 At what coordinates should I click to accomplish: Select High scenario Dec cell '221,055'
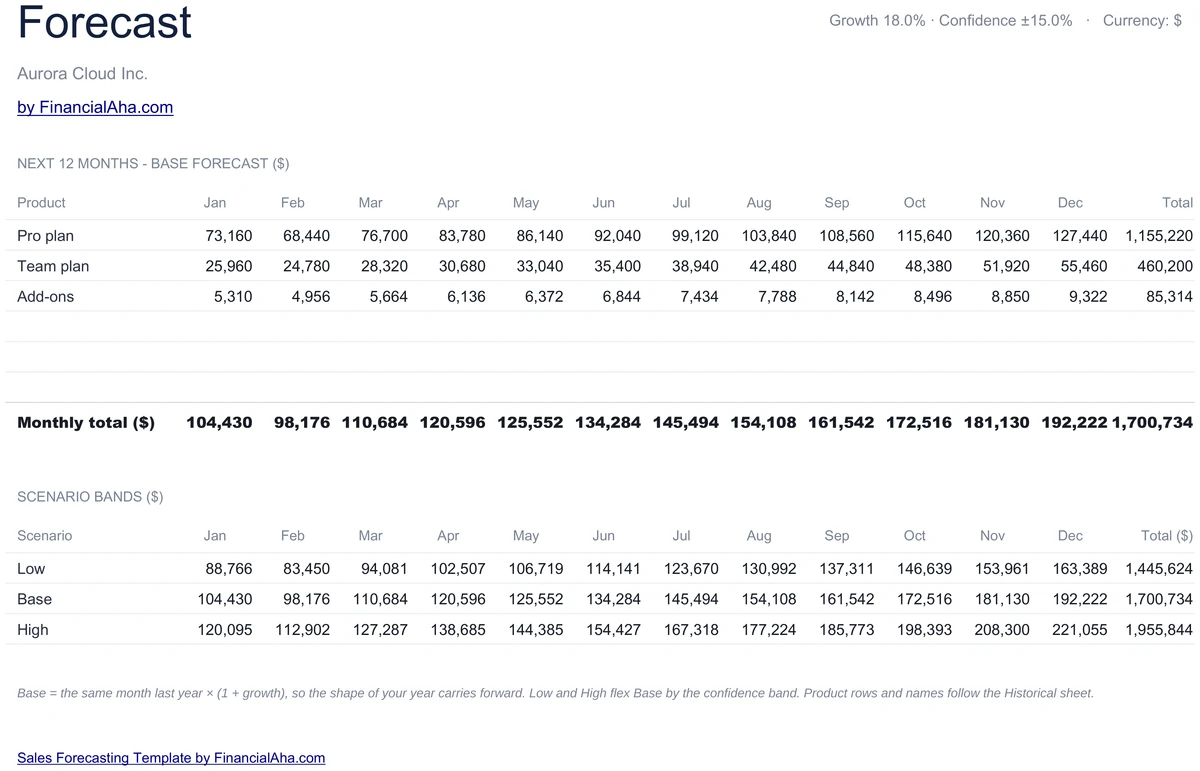tap(1080, 630)
